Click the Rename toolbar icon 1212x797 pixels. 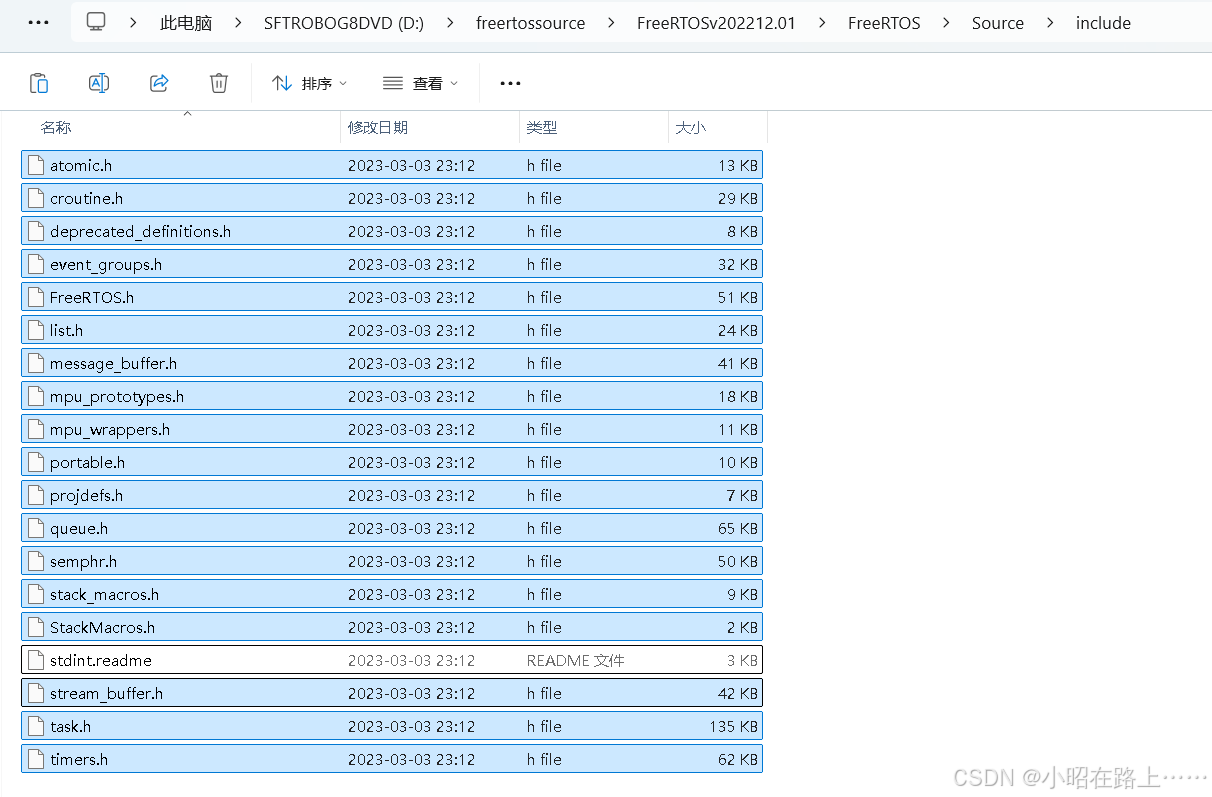click(x=98, y=83)
